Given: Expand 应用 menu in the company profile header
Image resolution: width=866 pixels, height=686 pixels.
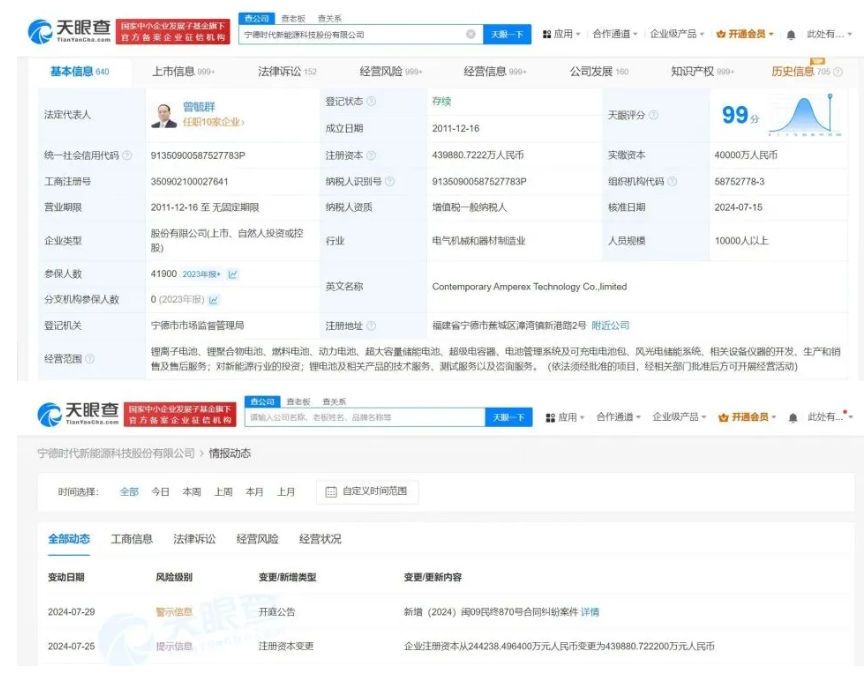Looking at the screenshot, I should [x=561, y=34].
